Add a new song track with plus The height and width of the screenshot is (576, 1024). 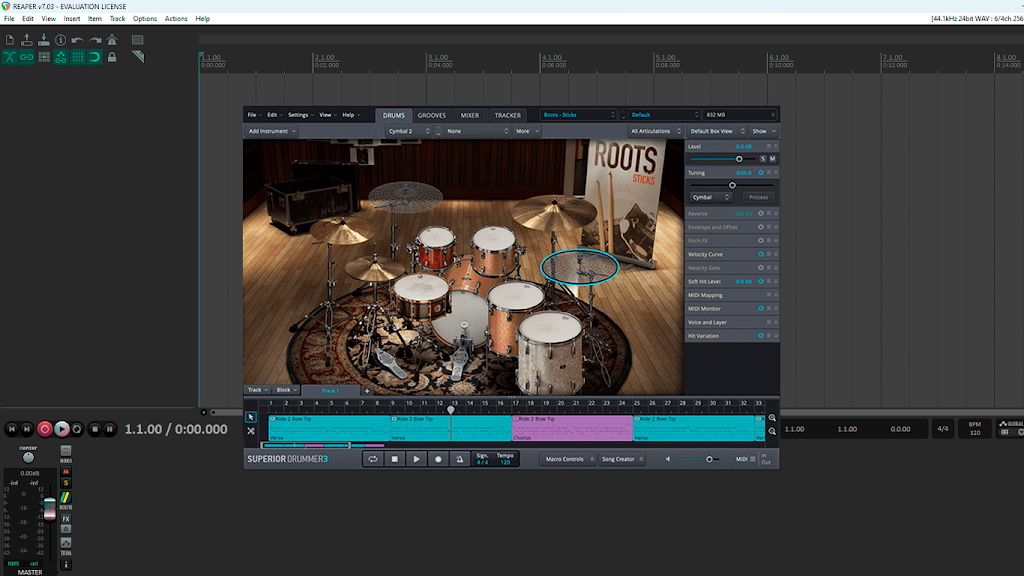pos(367,391)
